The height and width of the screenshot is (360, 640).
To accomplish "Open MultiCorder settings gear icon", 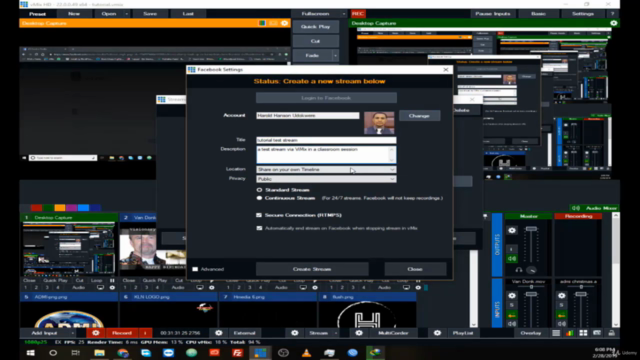I will coord(359,333).
